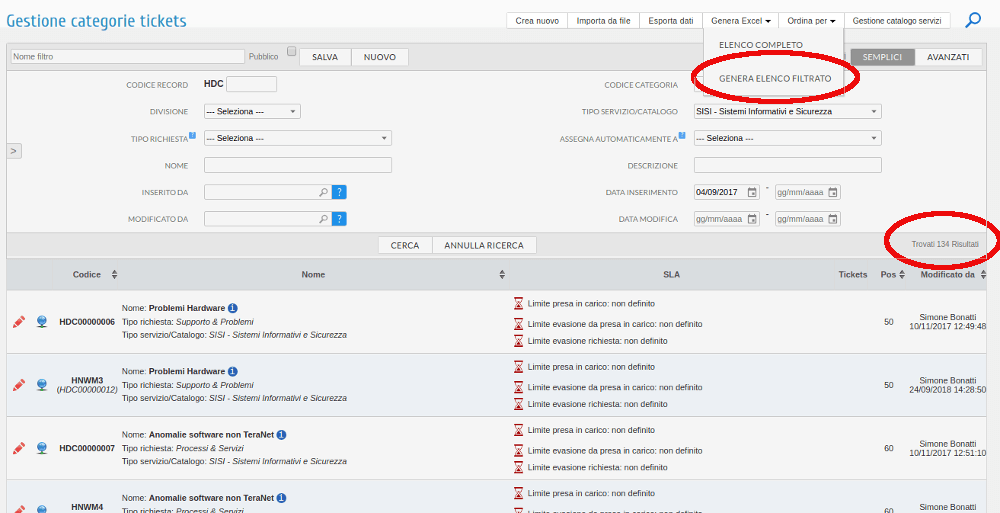Open the search magnifier in the header

pos(973,20)
